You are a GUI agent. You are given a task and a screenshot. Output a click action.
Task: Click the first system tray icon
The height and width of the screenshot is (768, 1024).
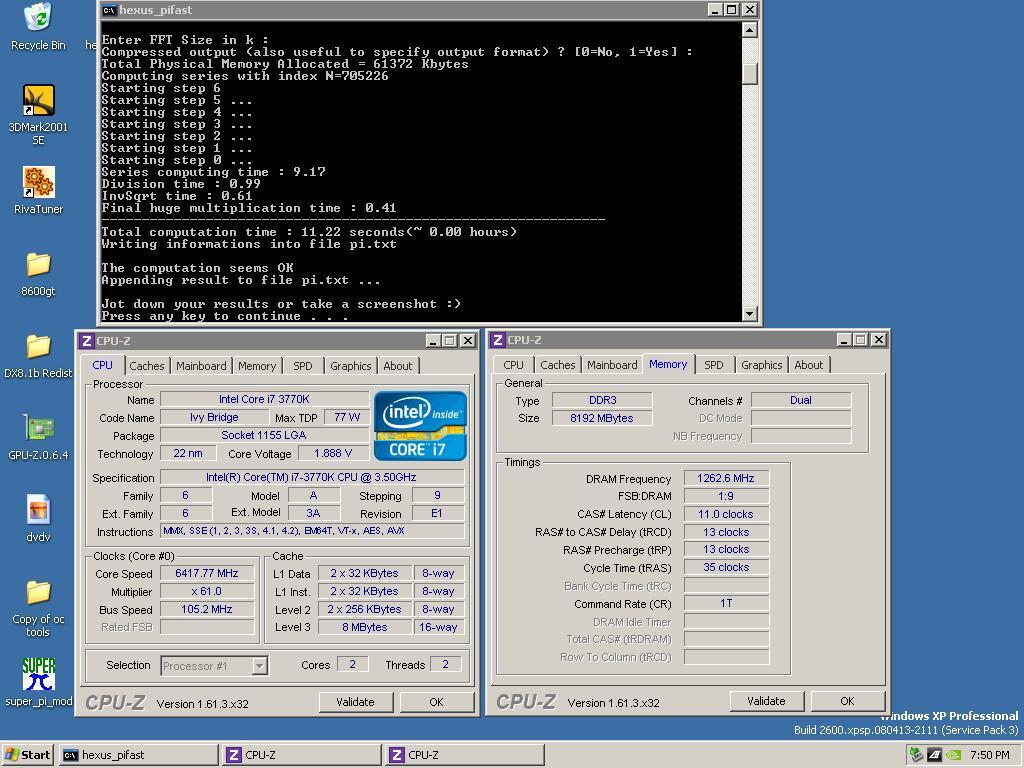click(916, 755)
